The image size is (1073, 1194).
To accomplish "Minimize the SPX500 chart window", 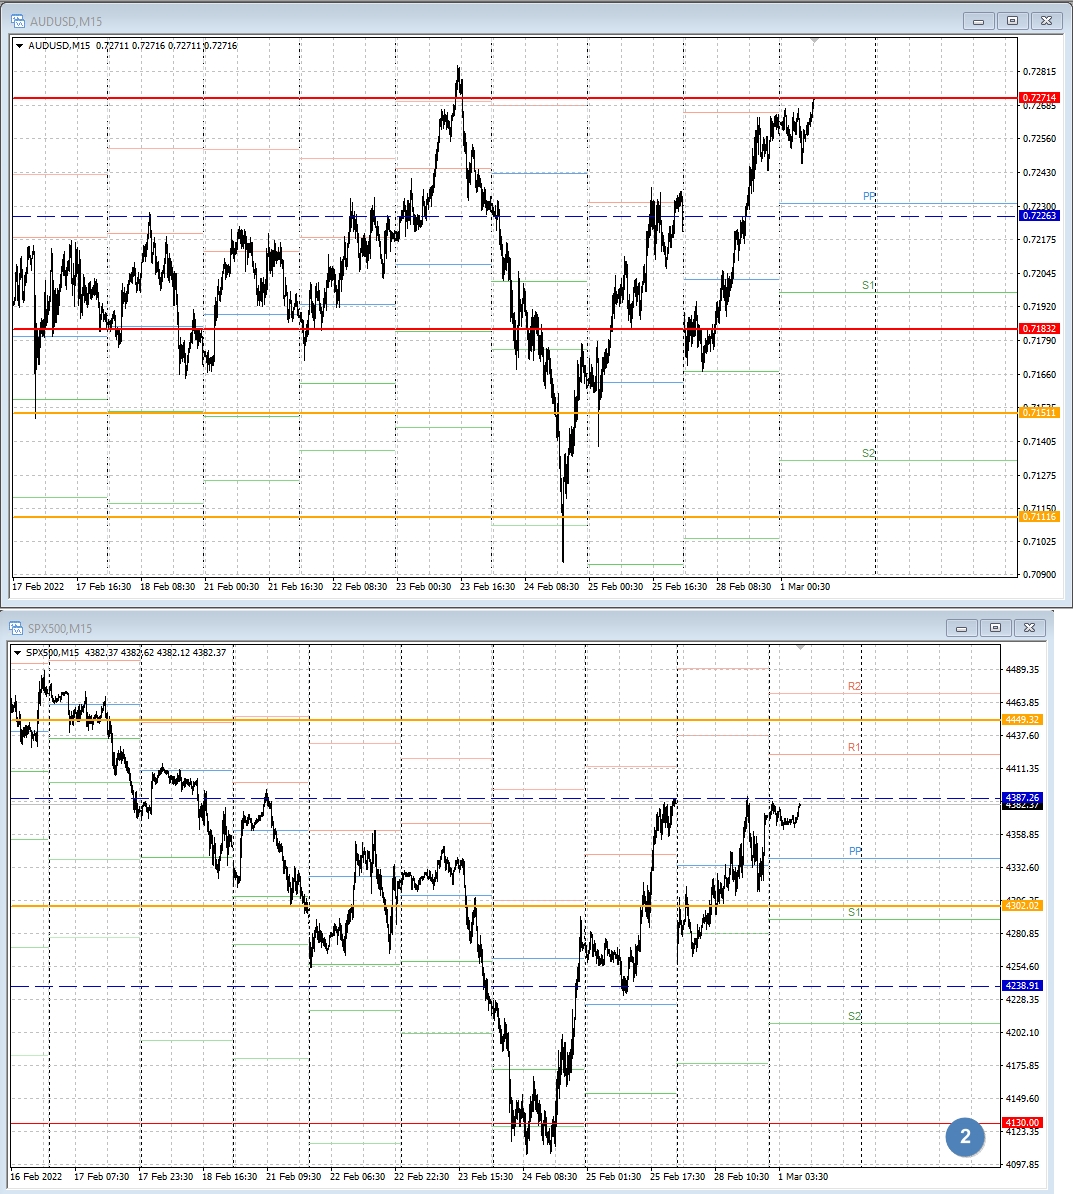I will [961, 628].
